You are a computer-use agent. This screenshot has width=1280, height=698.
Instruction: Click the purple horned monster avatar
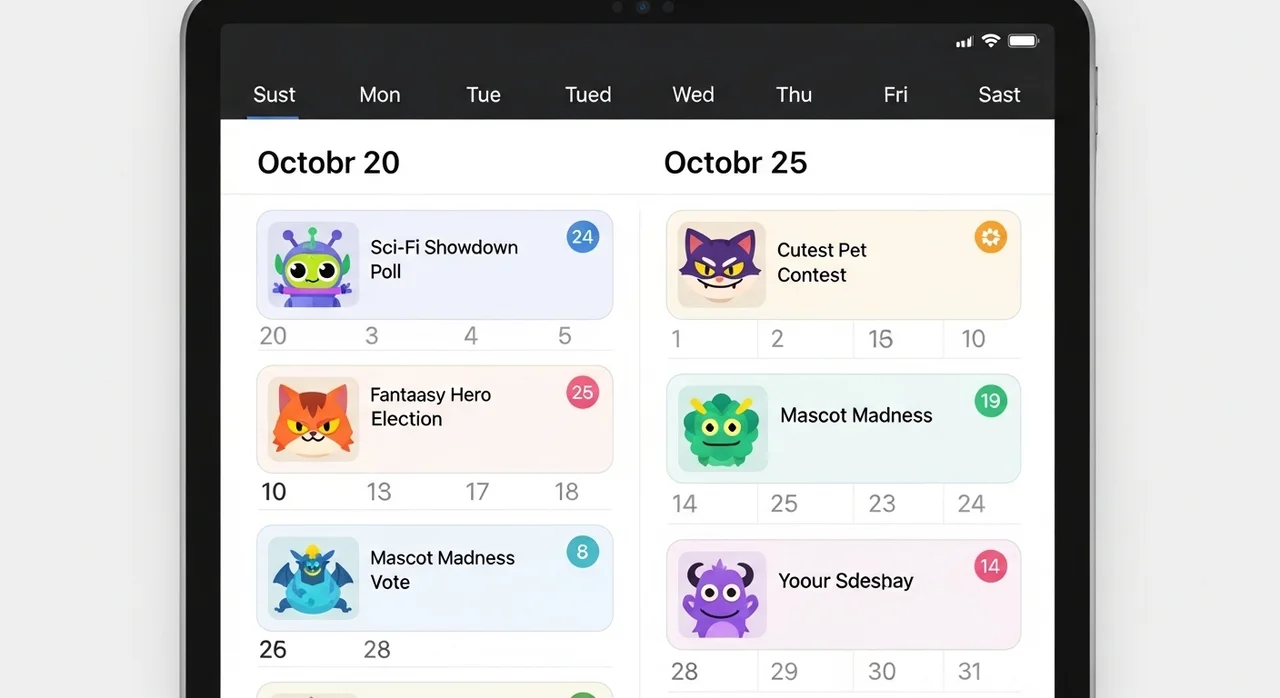point(722,594)
